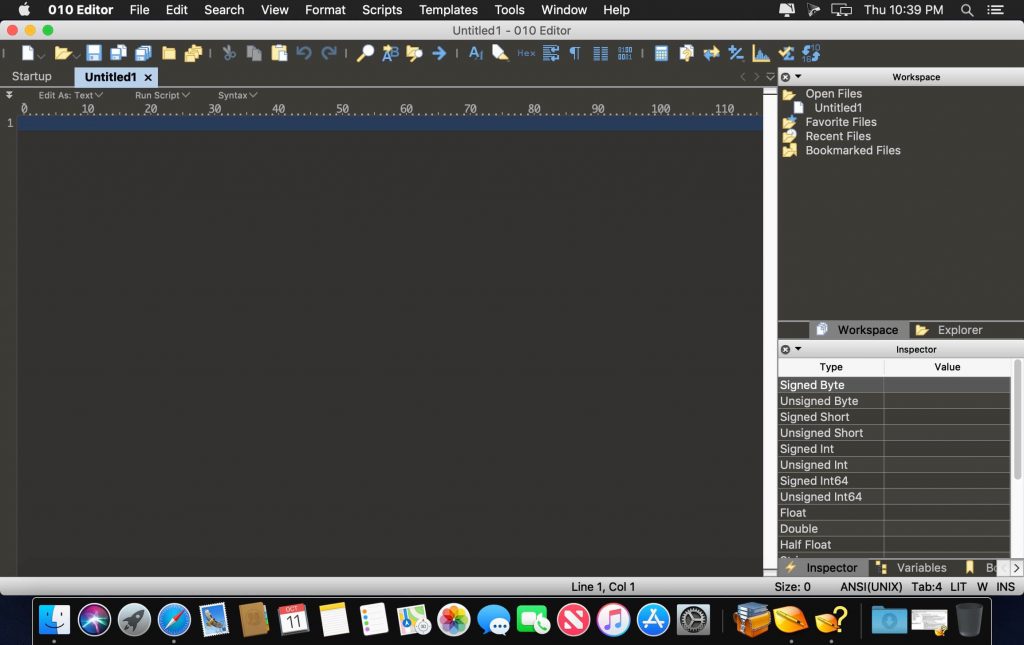Select Untitled1 under Open Files
The height and width of the screenshot is (645, 1024).
click(x=839, y=107)
